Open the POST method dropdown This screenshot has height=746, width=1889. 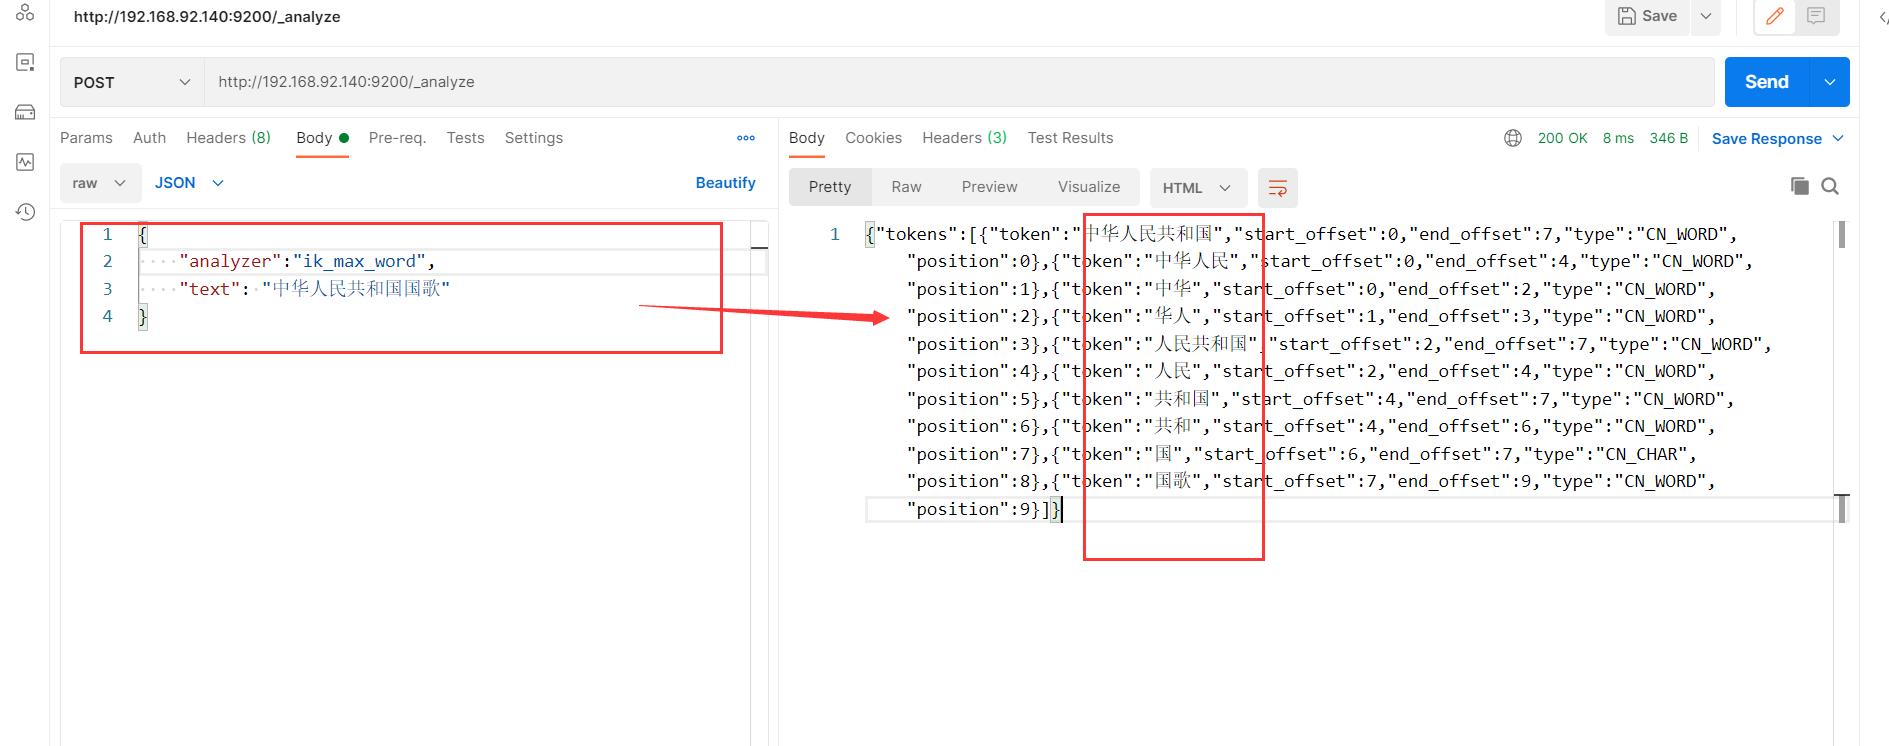coord(132,82)
